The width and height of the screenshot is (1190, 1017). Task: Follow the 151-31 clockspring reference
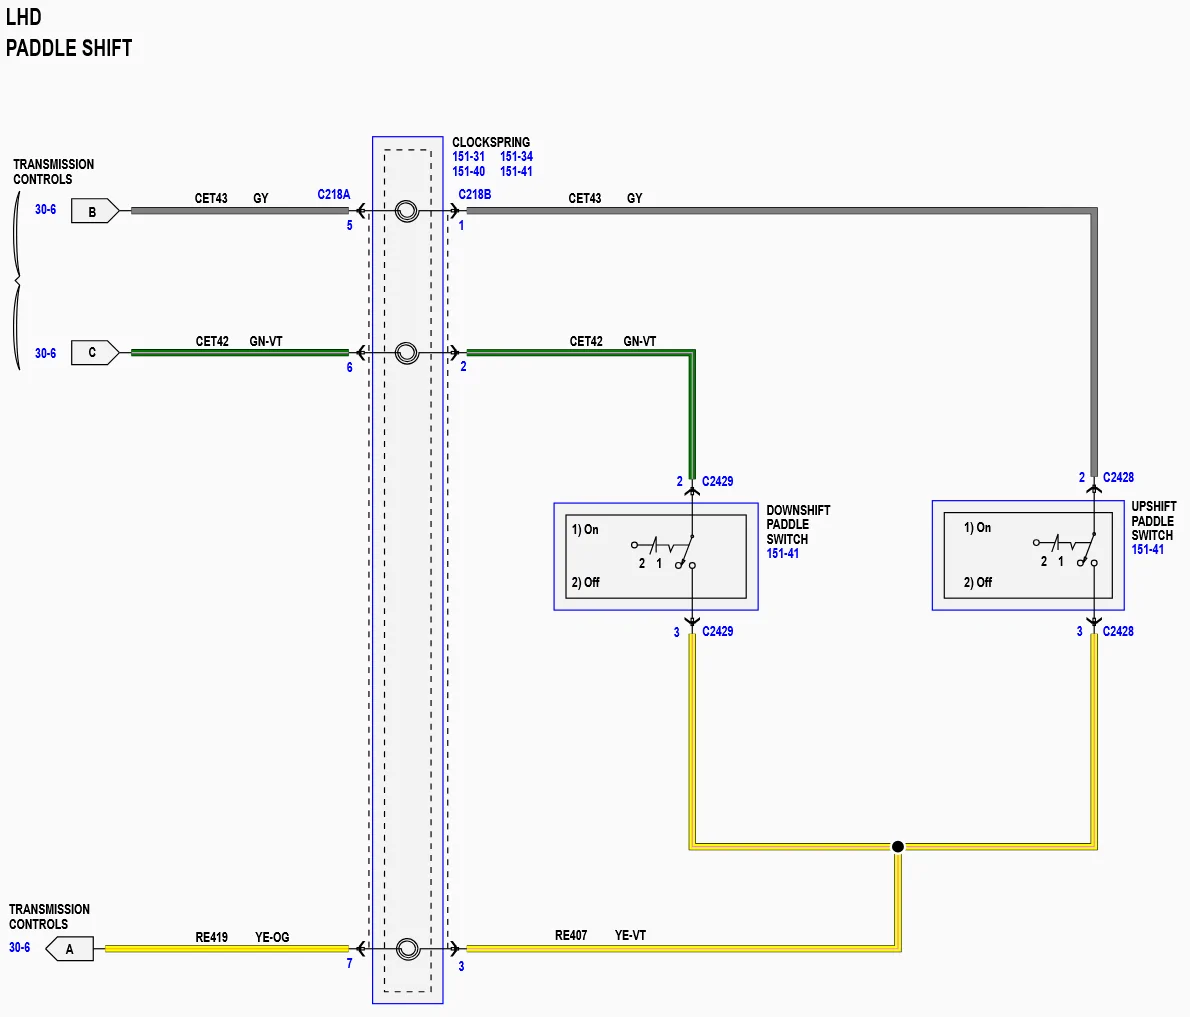[468, 156]
